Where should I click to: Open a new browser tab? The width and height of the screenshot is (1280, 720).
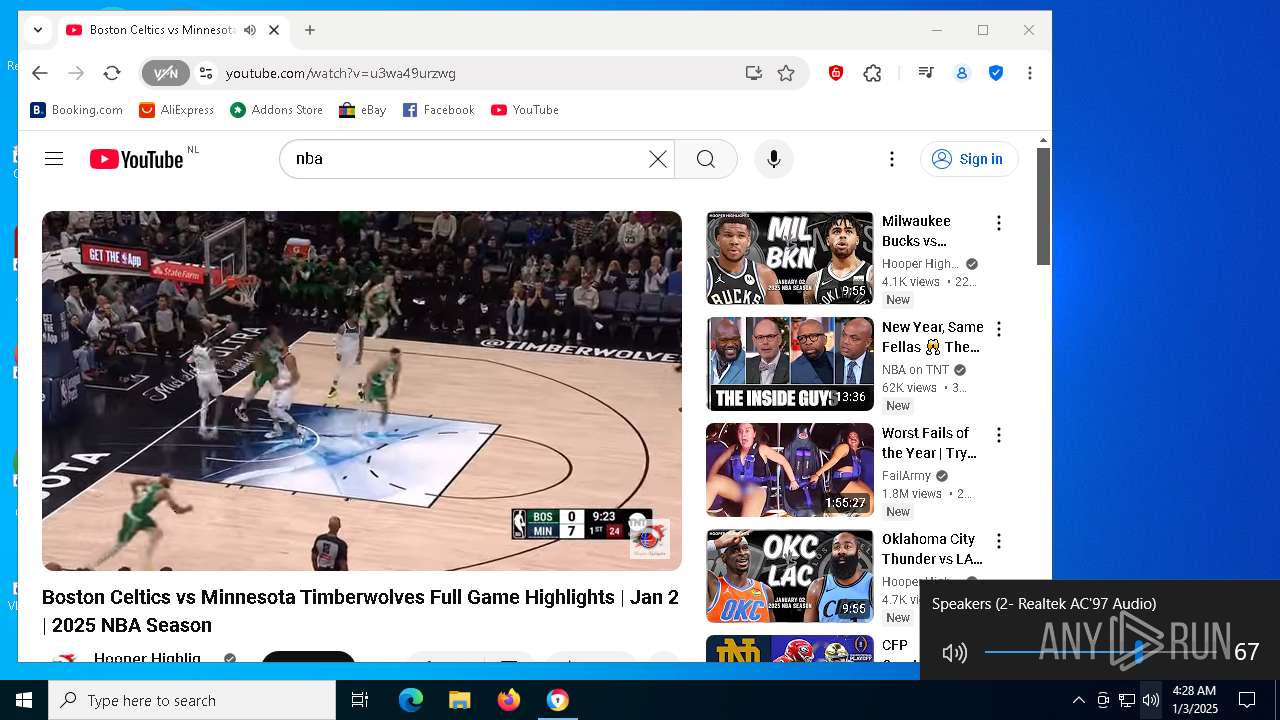310,30
